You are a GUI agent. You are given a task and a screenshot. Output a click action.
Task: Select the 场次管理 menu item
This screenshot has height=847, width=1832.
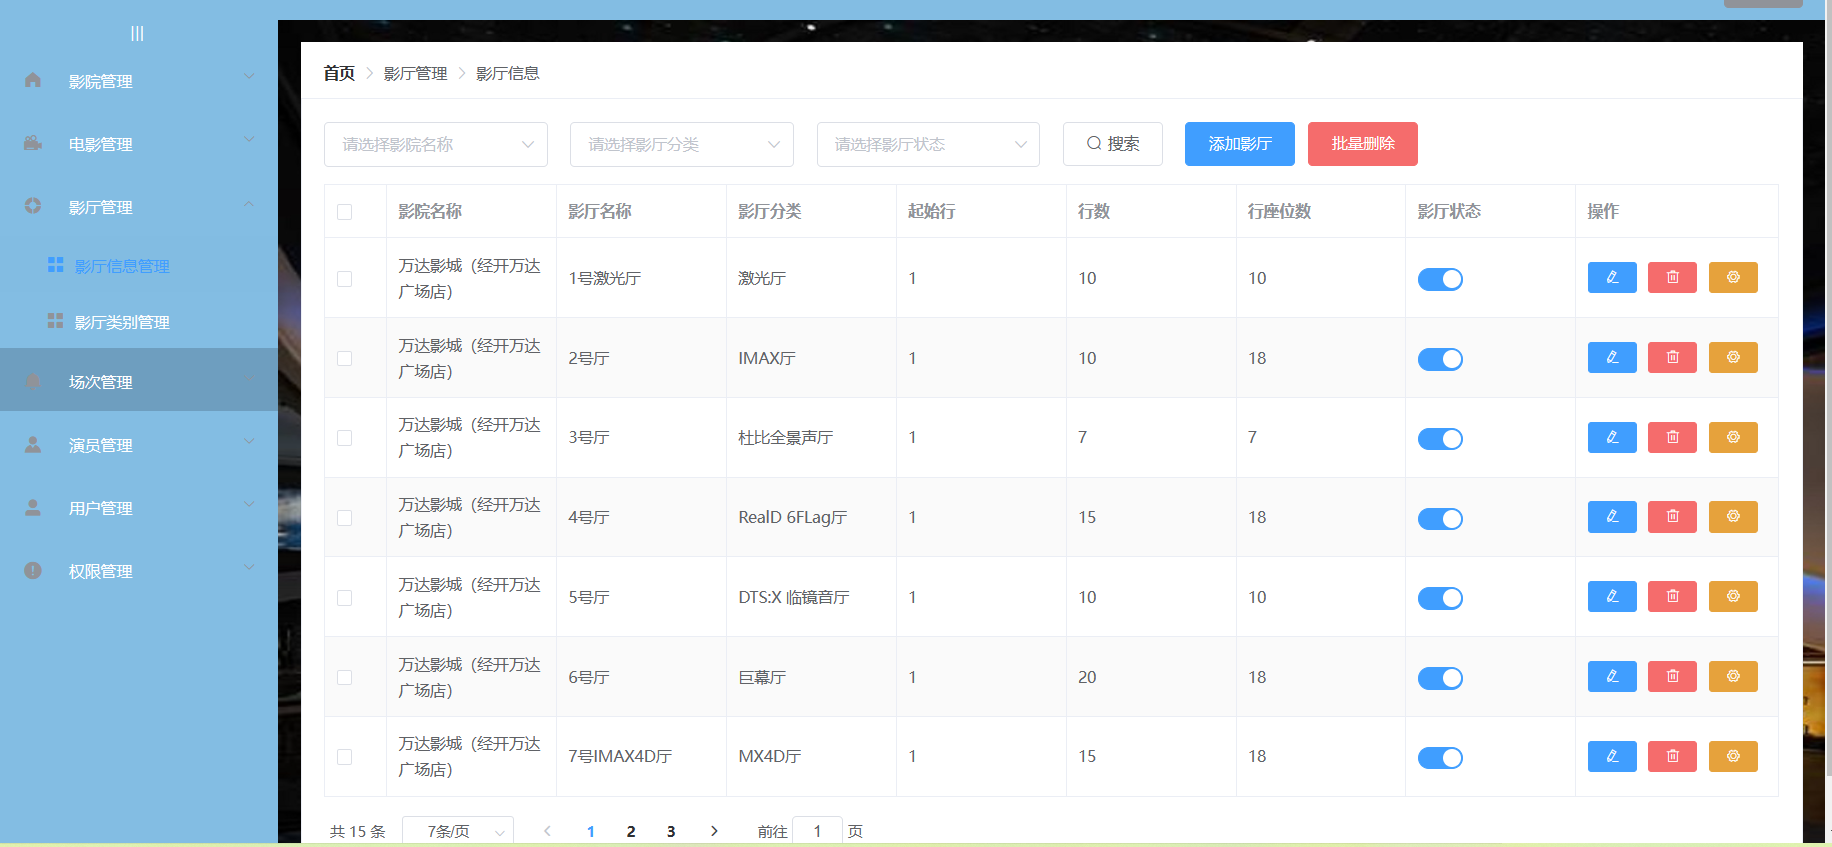point(139,380)
